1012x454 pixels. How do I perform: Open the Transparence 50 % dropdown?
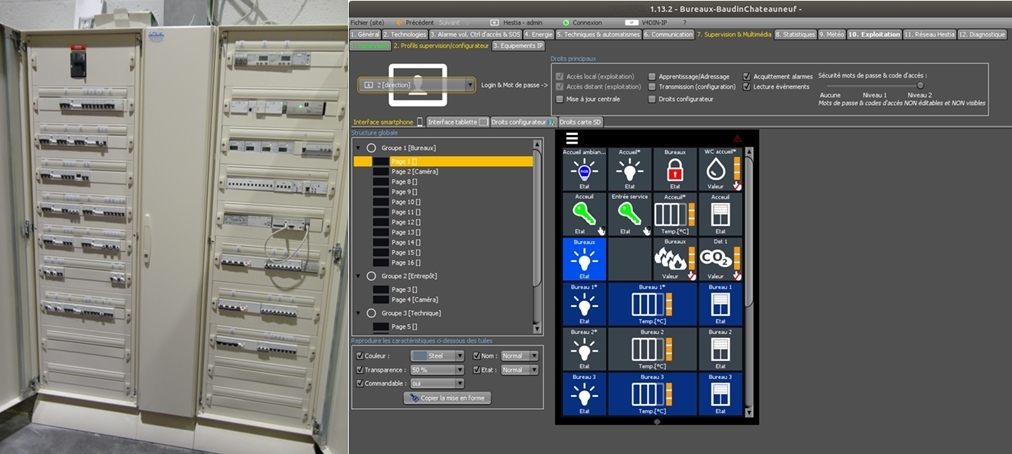click(x=438, y=370)
